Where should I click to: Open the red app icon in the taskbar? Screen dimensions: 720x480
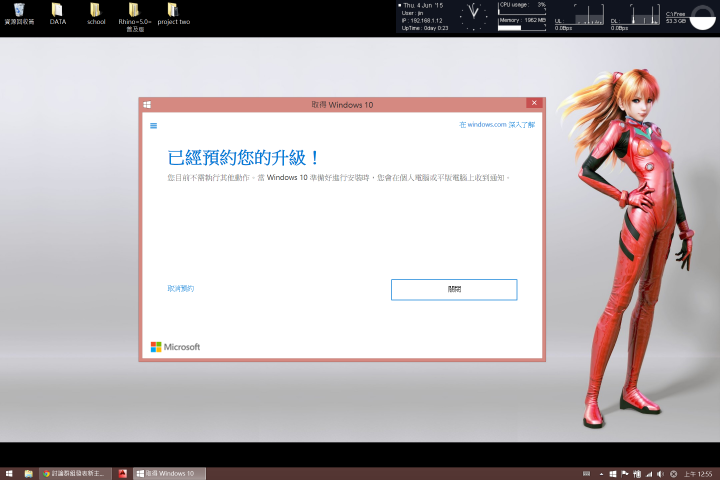pyautogui.click(x=123, y=474)
